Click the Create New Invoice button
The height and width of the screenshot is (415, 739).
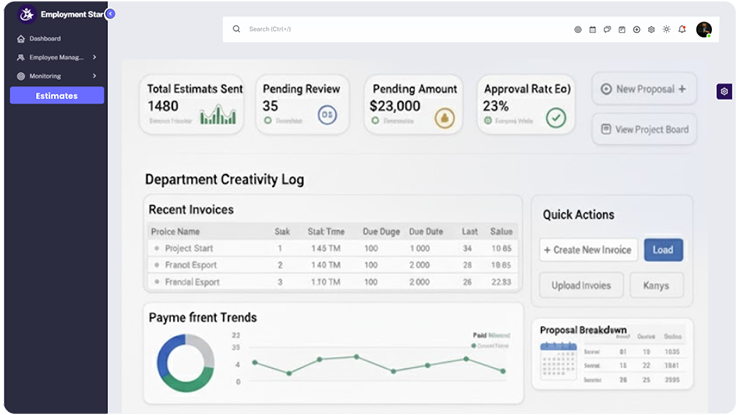588,250
